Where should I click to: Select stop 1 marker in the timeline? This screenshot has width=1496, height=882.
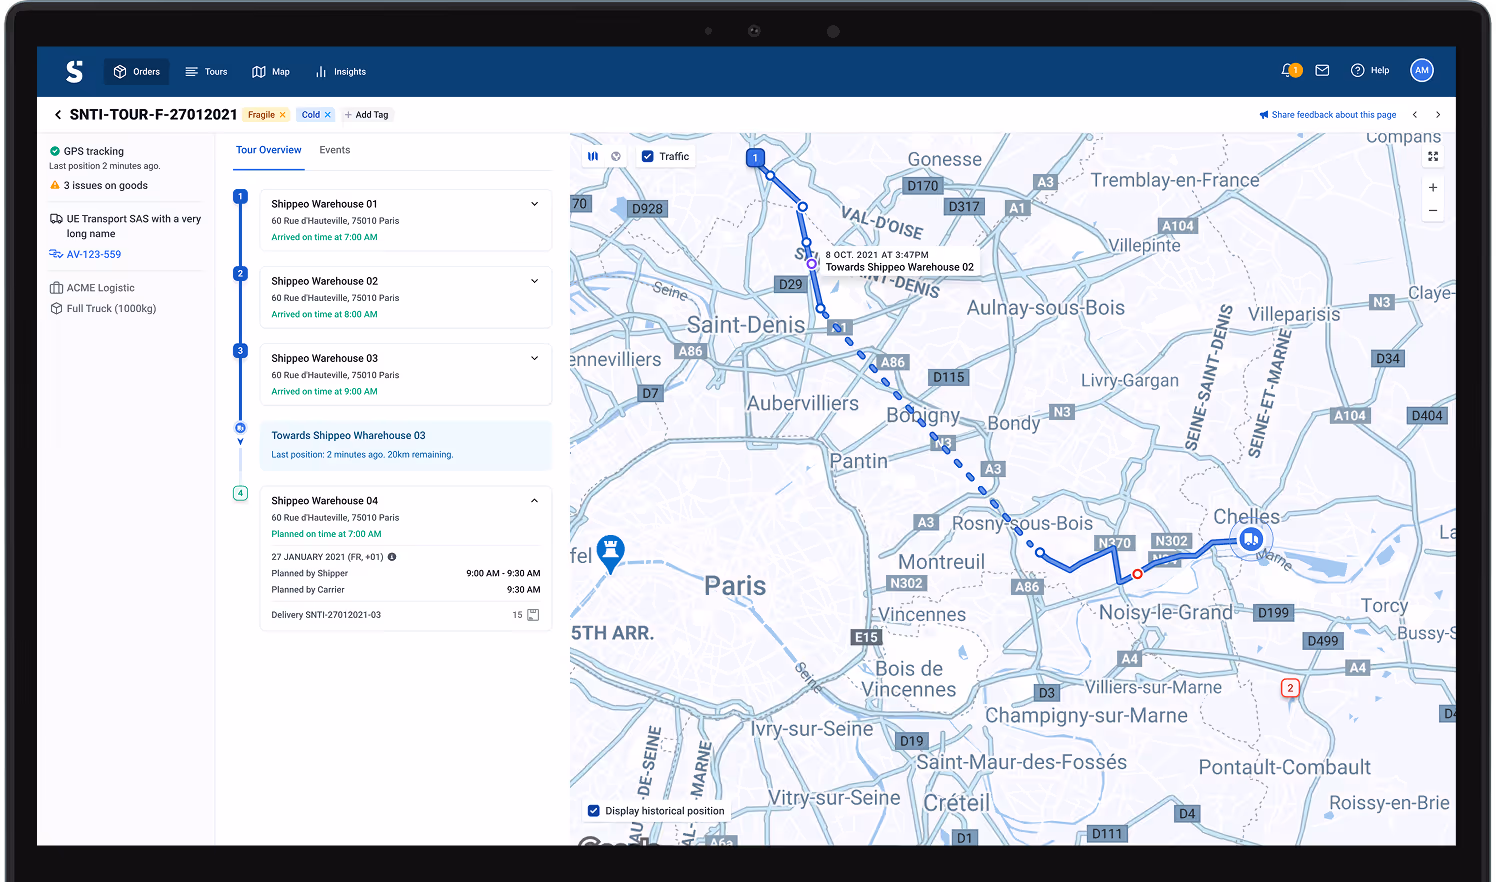[240, 196]
